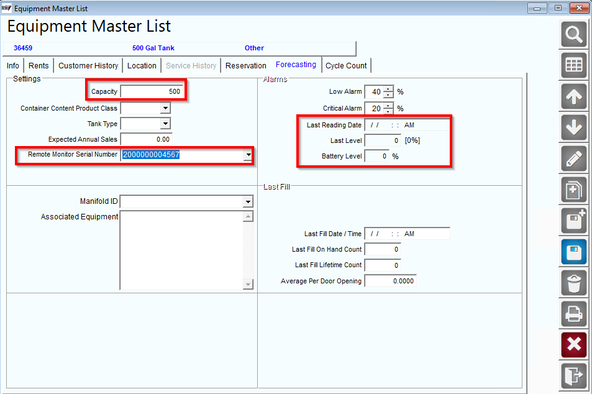Viewport: 592px width, 394px height.
Task: Delete record with trash can icon
Action: (574, 283)
